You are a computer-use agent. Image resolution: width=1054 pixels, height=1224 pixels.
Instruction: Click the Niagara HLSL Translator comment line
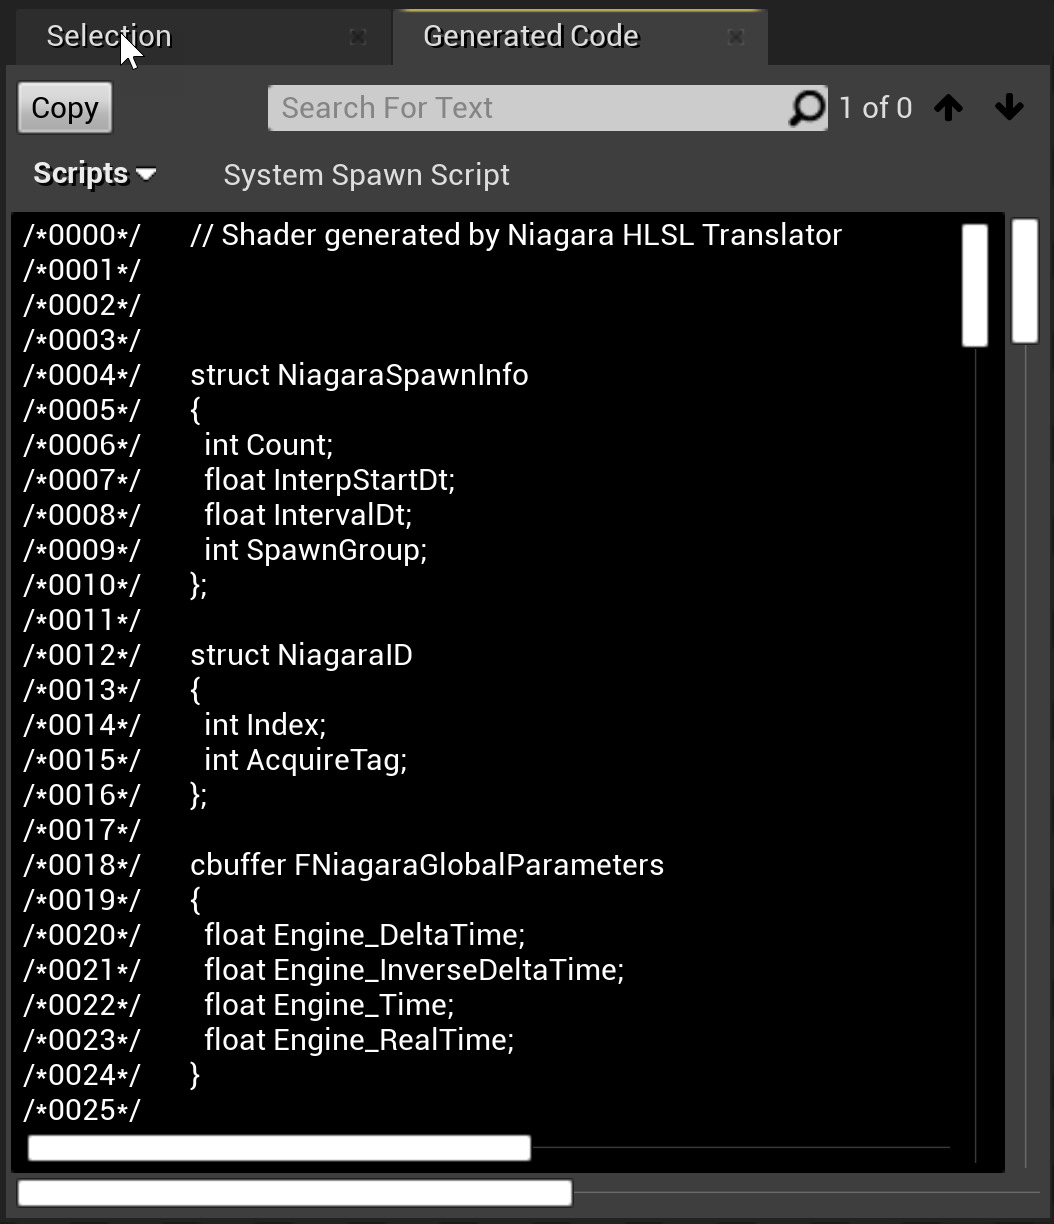pos(516,235)
